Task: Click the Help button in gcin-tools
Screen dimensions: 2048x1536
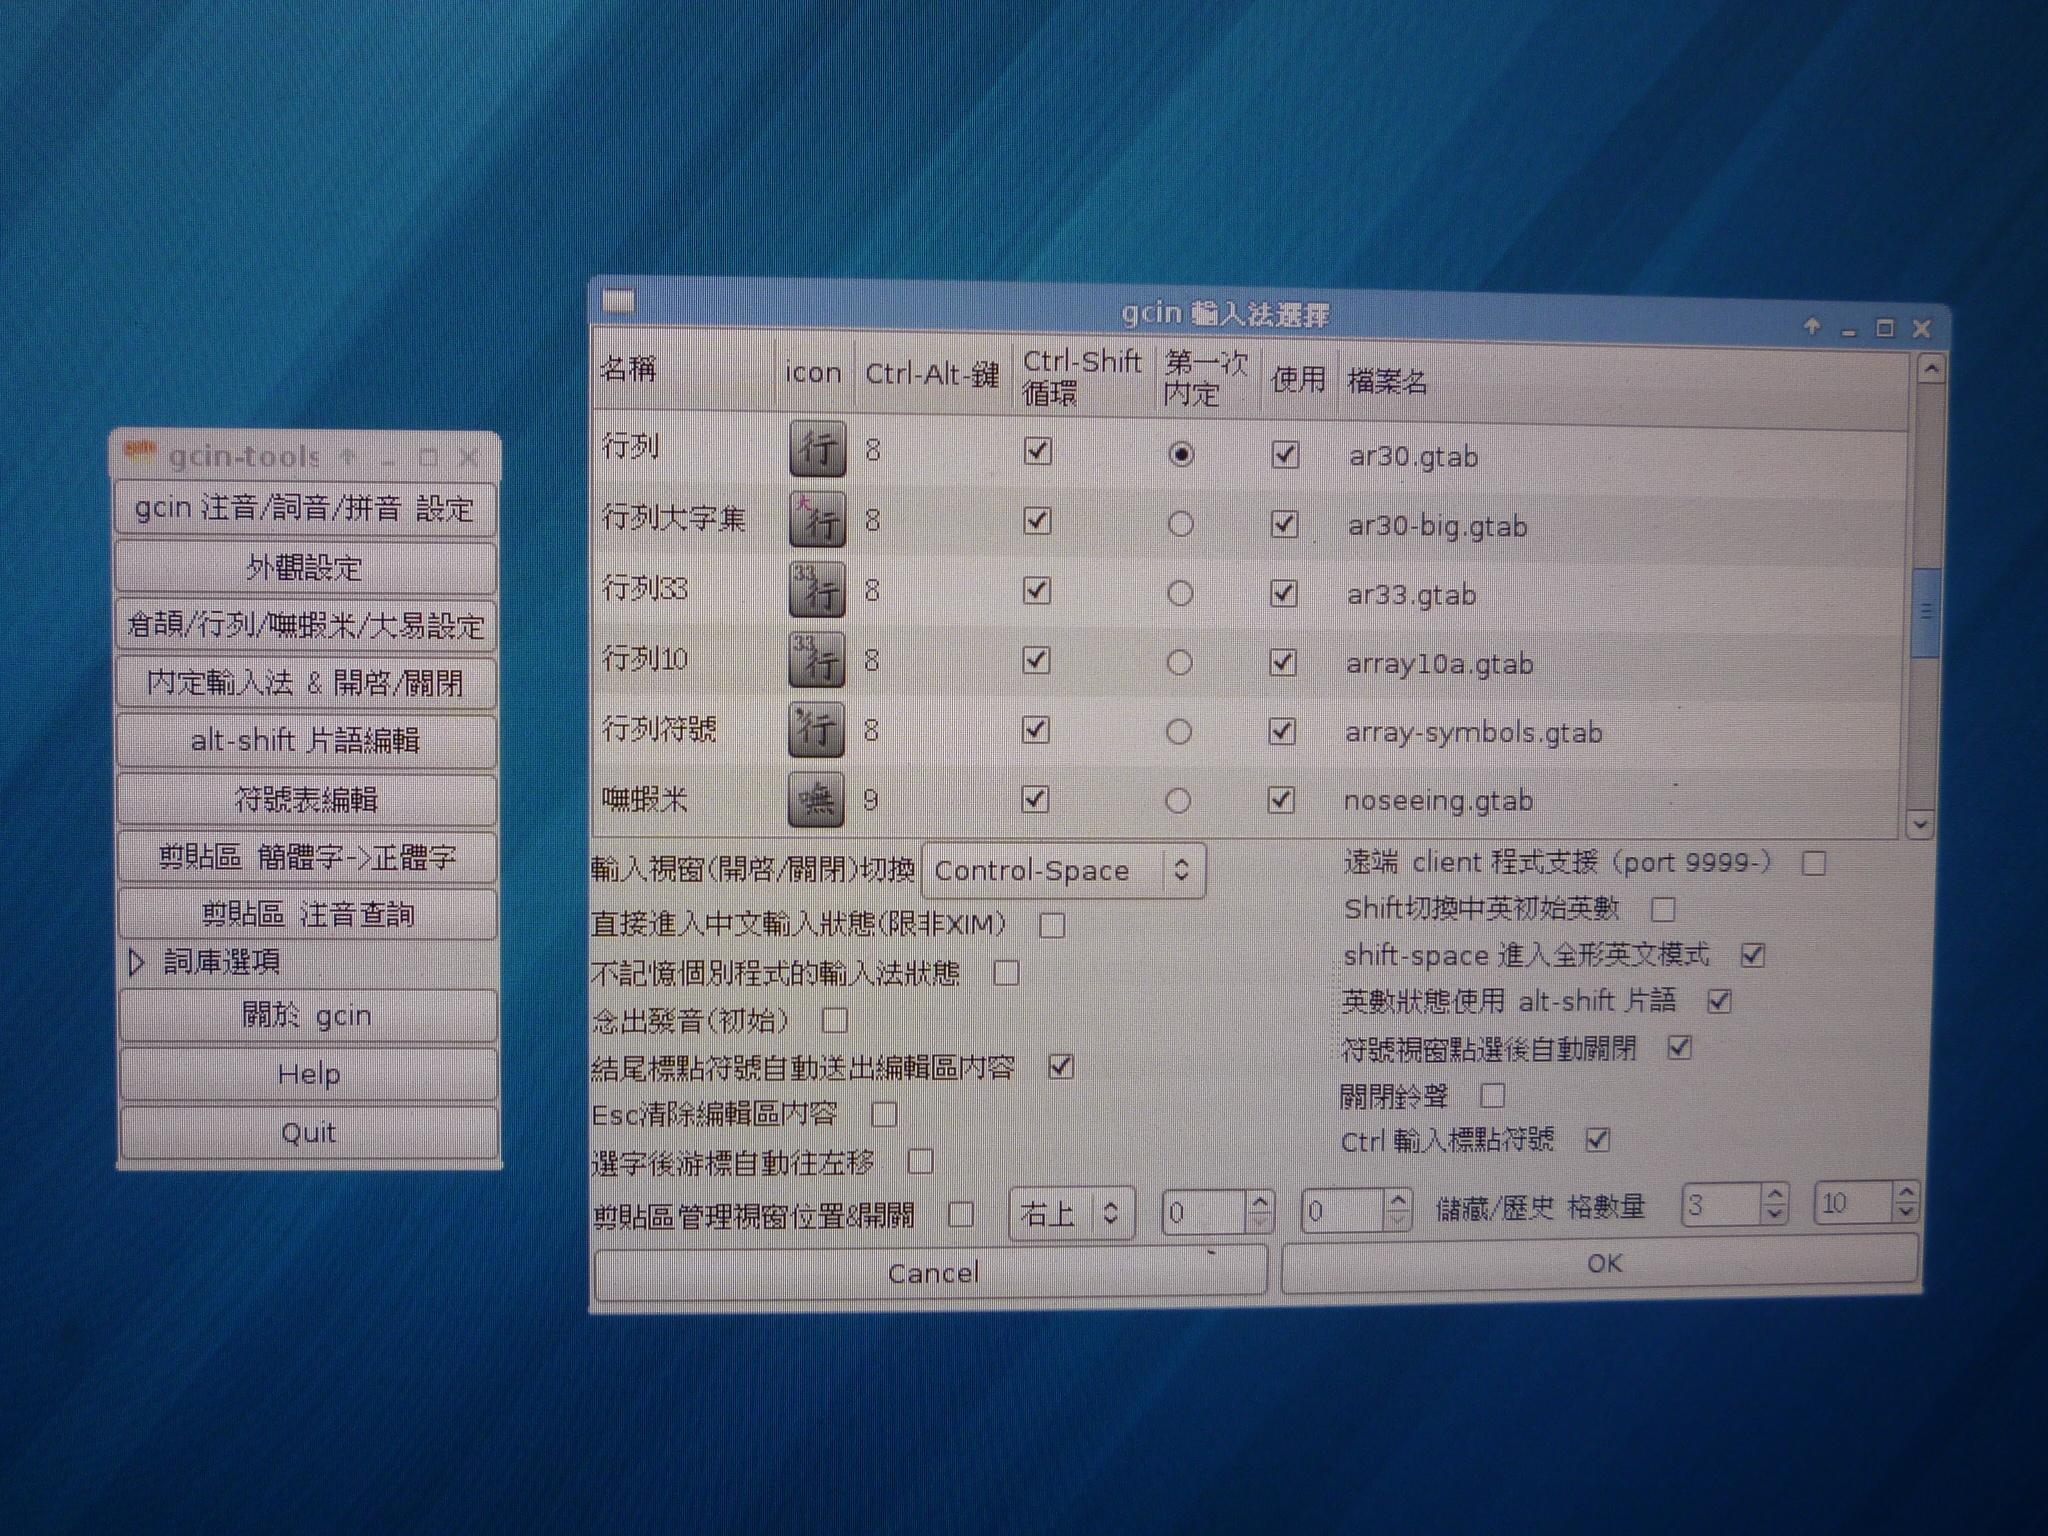Action: [x=309, y=1074]
